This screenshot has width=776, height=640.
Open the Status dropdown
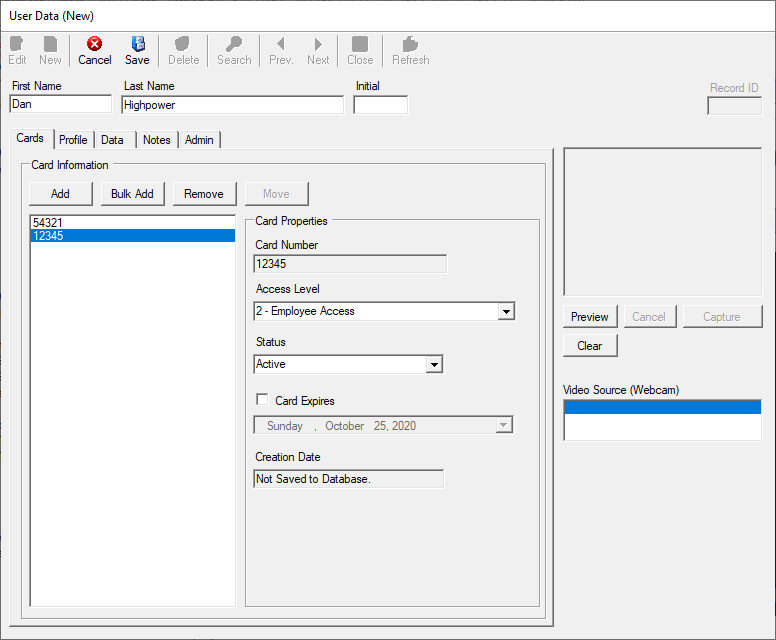click(x=434, y=364)
